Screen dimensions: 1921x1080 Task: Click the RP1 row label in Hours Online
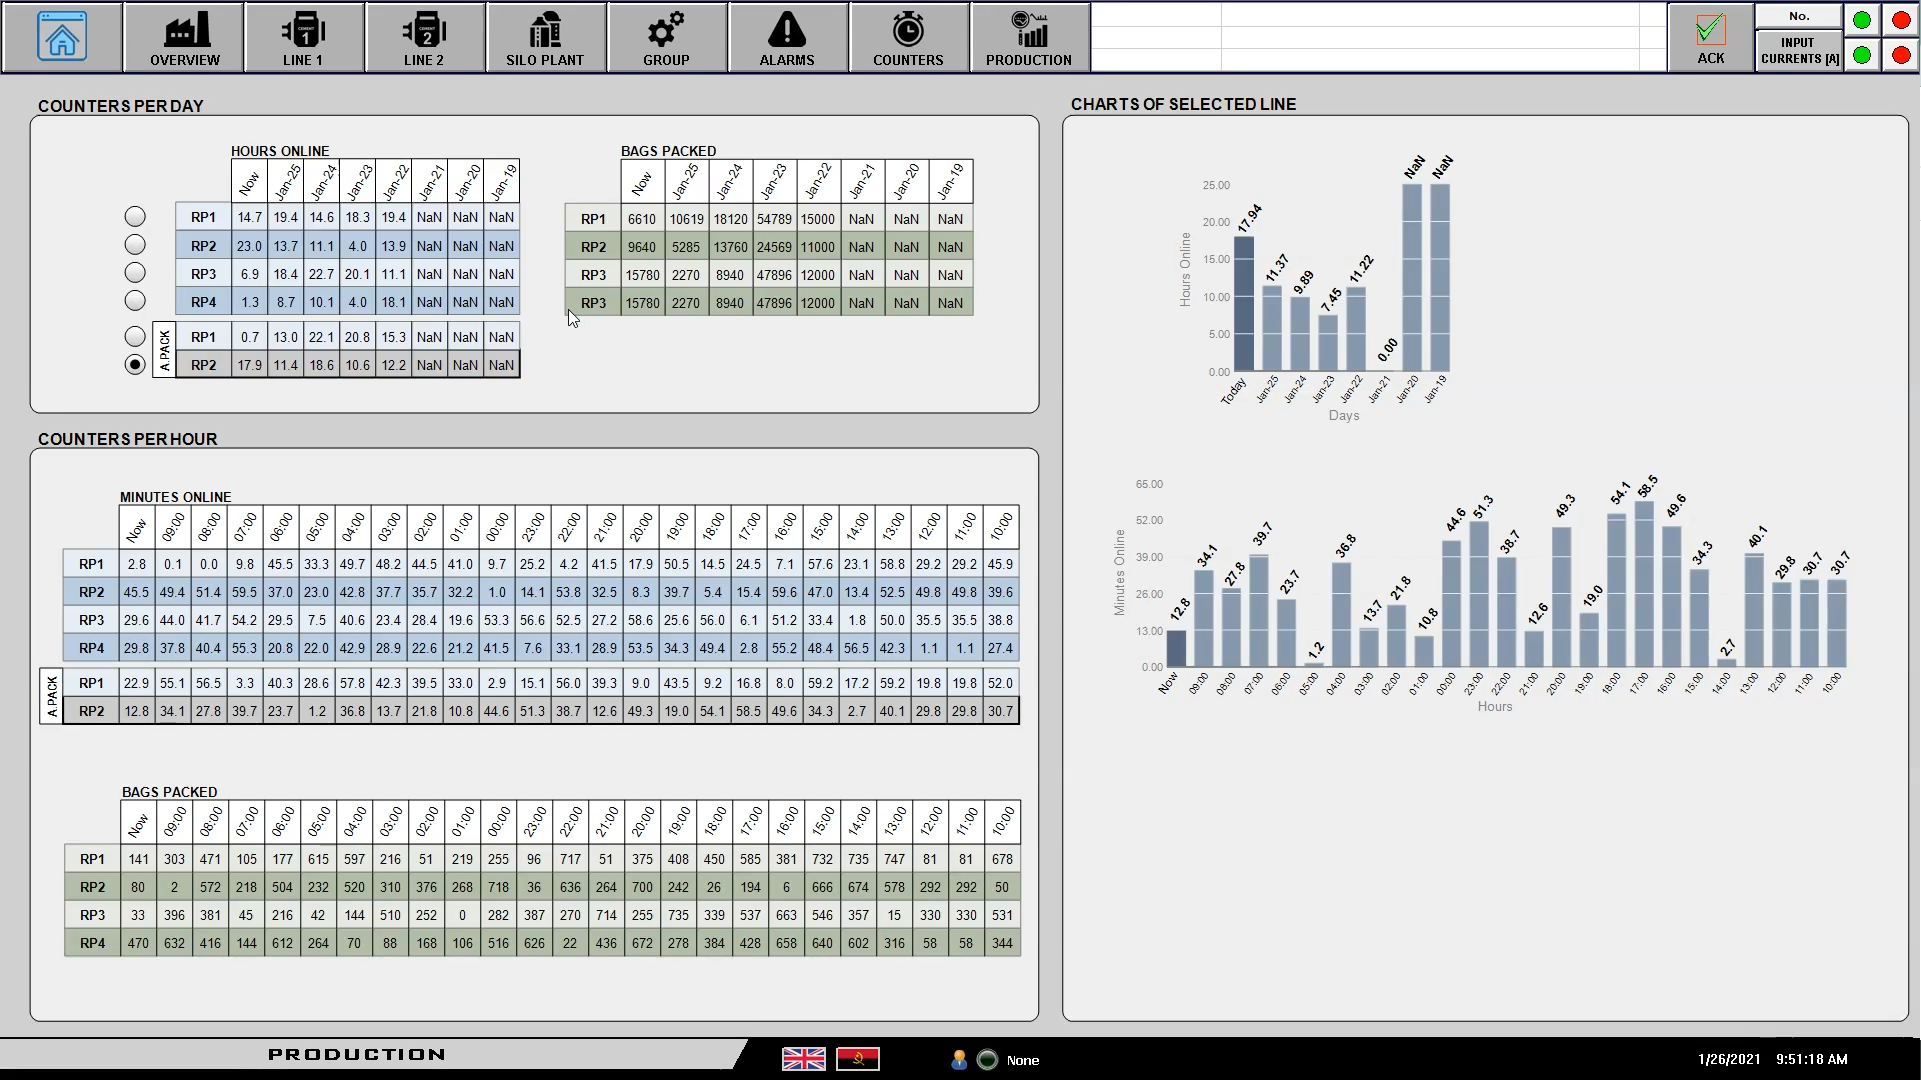click(x=203, y=217)
